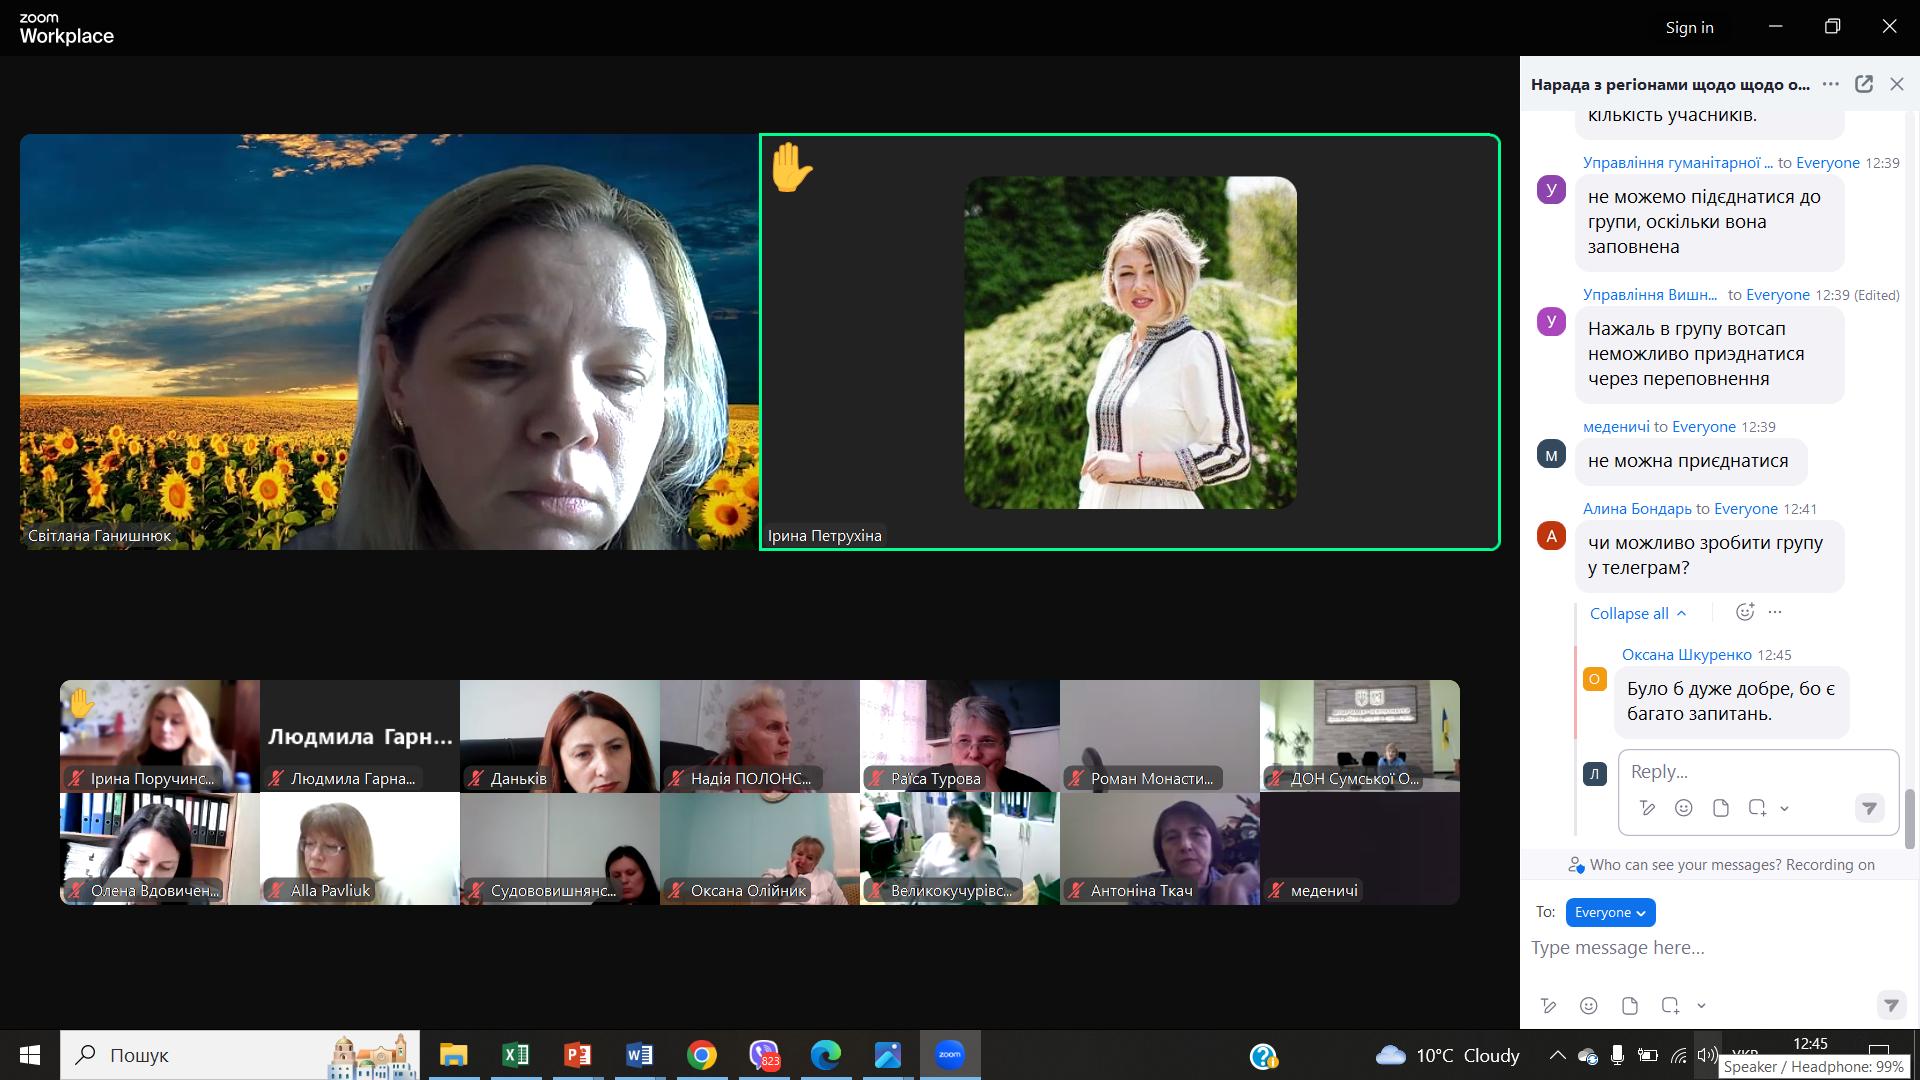This screenshot has width=1920, height=1080.
Task: Select Ірина Петрухіна video tile
Action: click(1129, 342)
